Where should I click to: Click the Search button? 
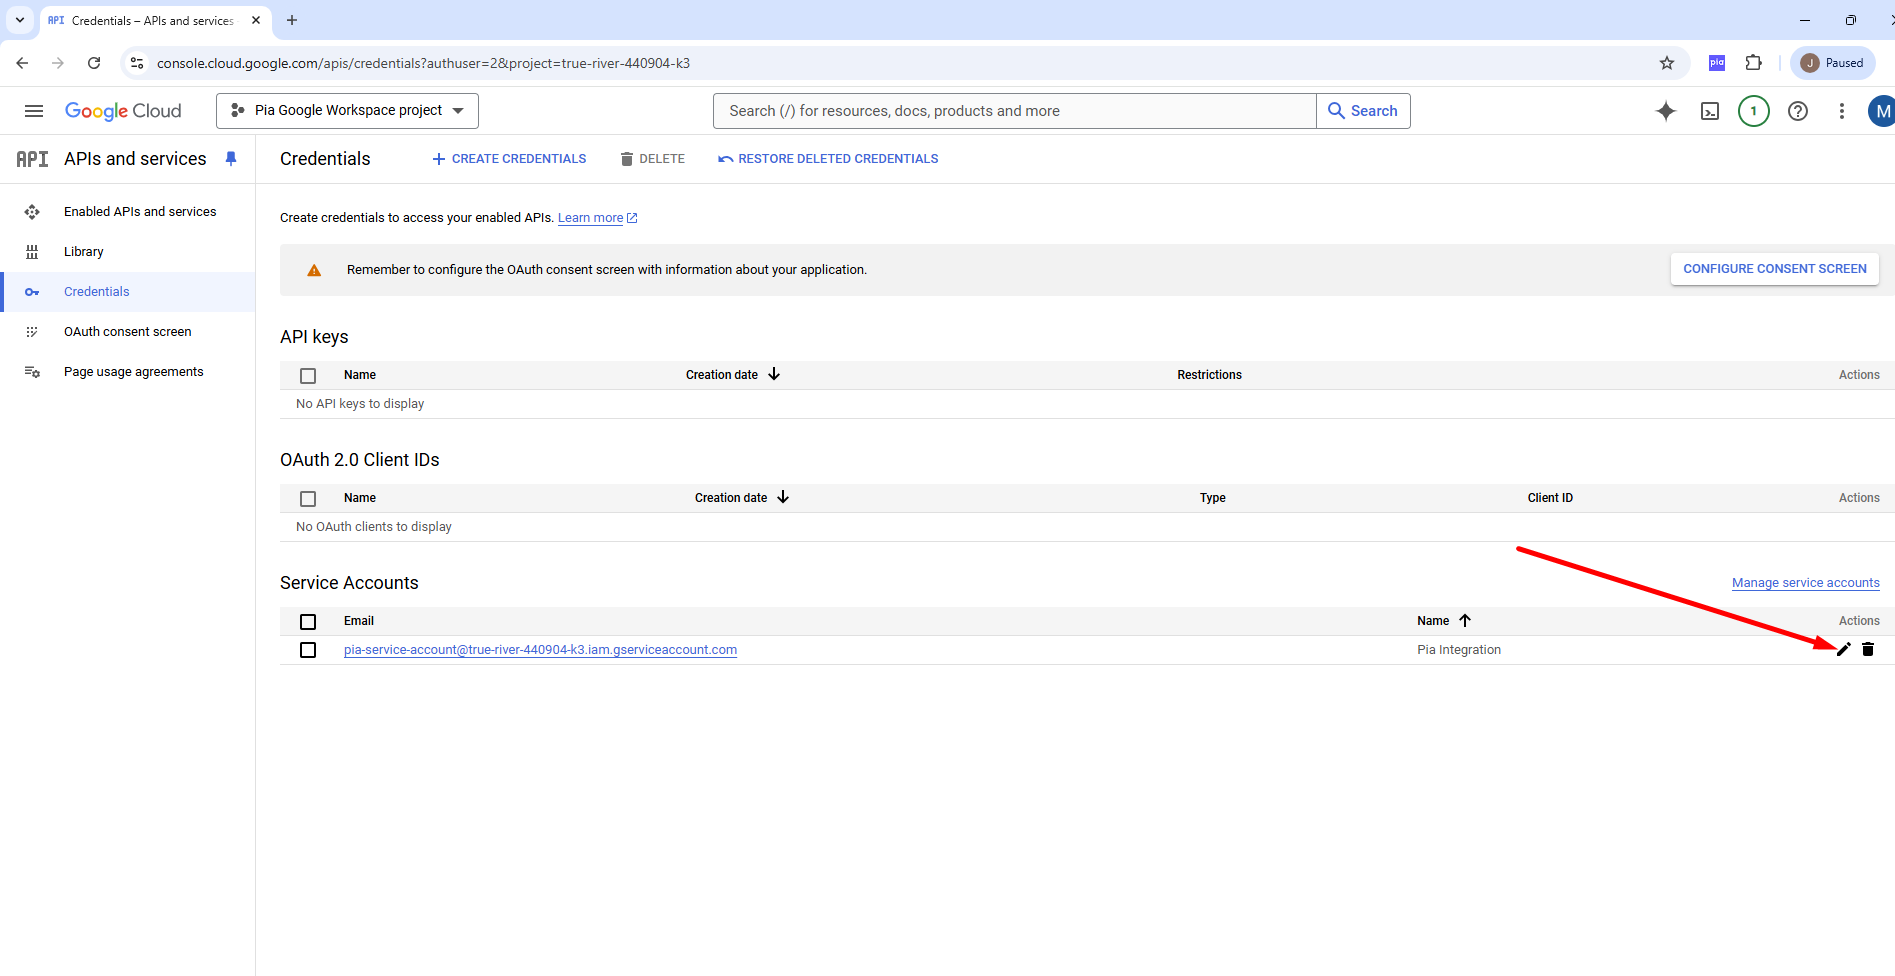pos(1363,111)
